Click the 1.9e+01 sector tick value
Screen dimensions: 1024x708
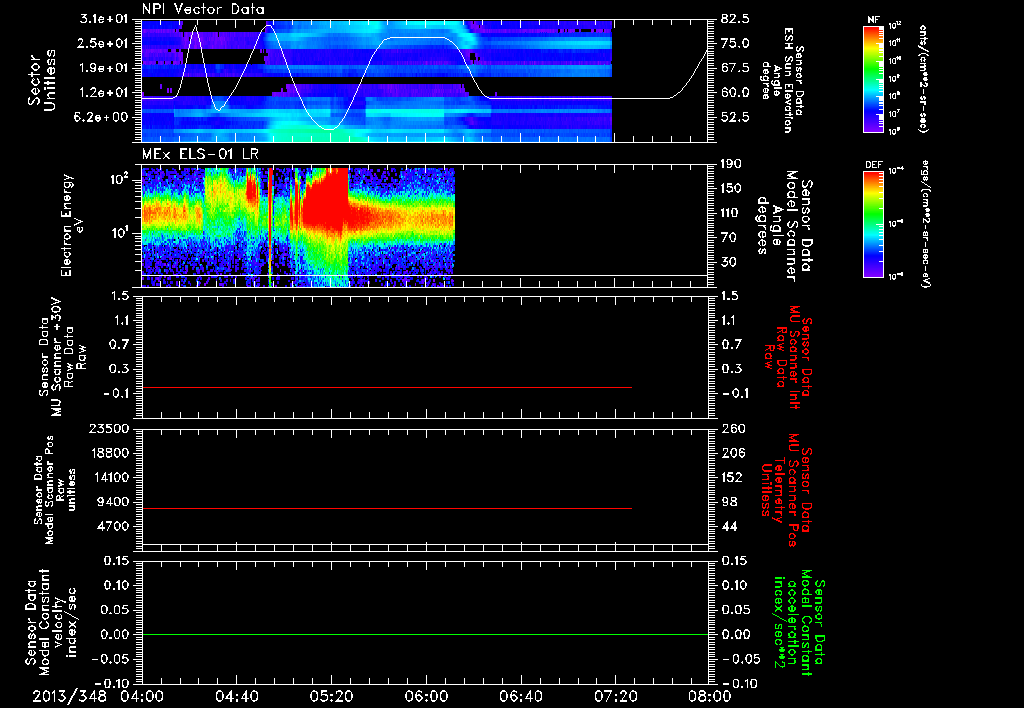point(104,68)
